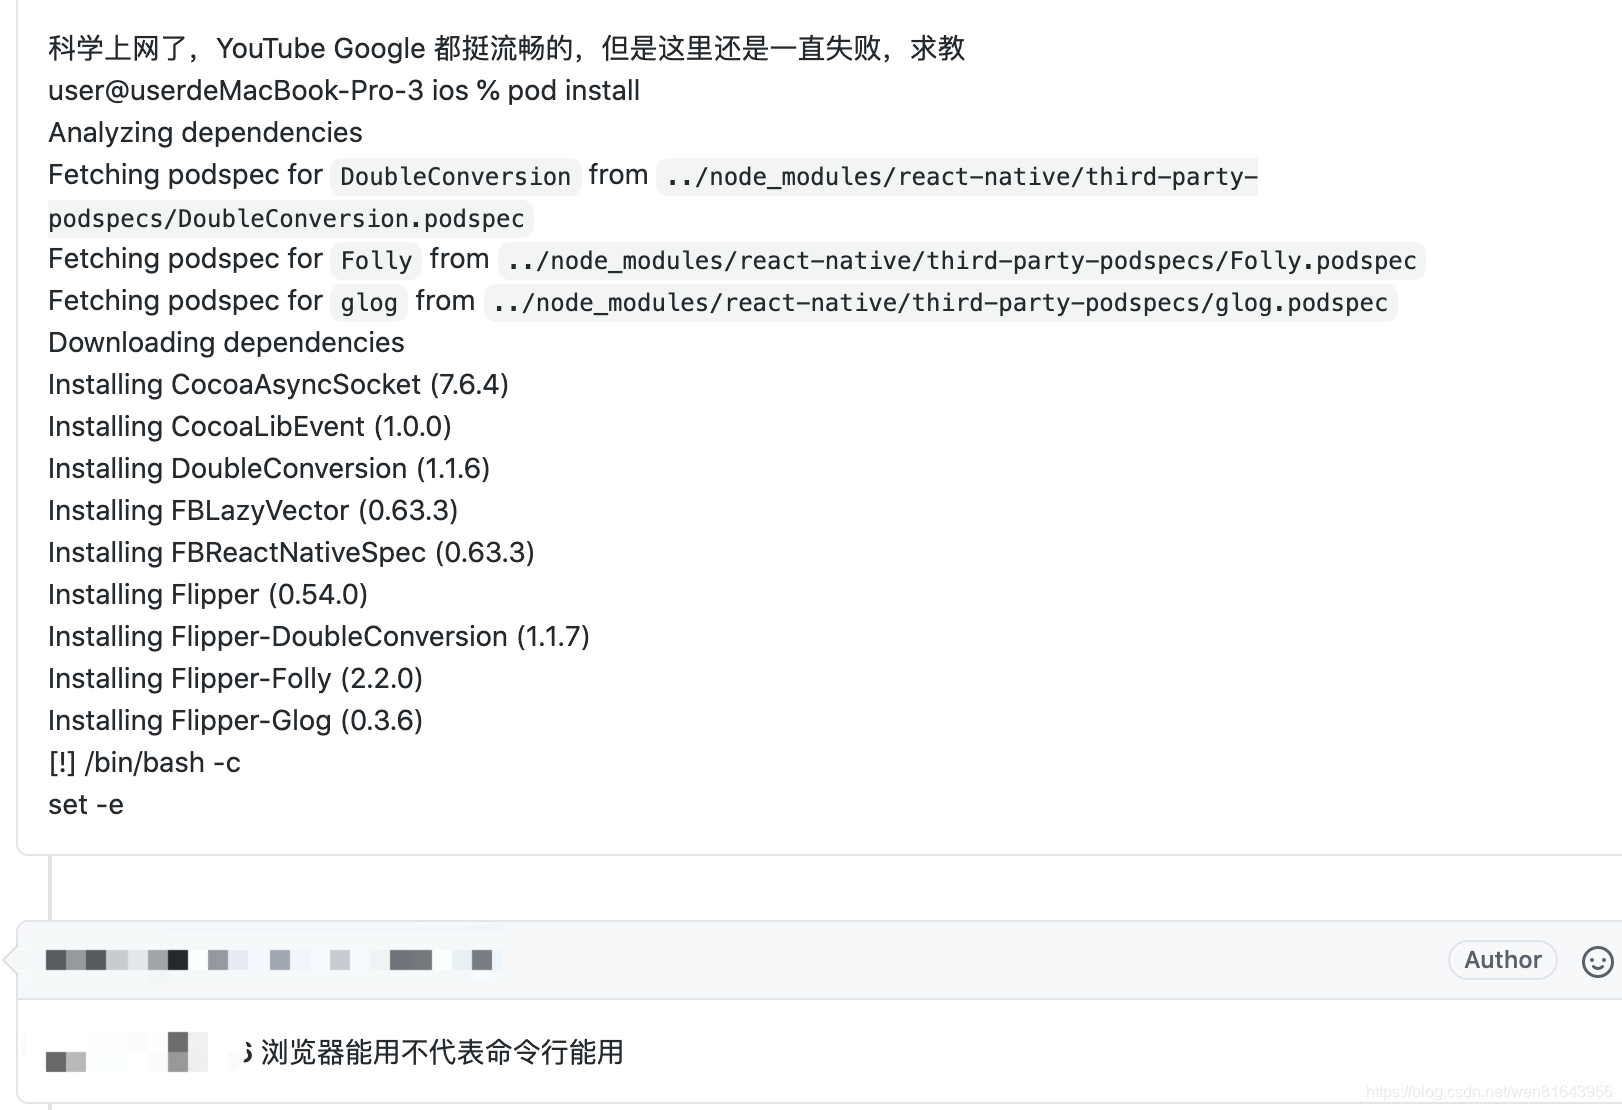
Task: Click the comment text about 浏览器能用
Action: point(440,1053)
